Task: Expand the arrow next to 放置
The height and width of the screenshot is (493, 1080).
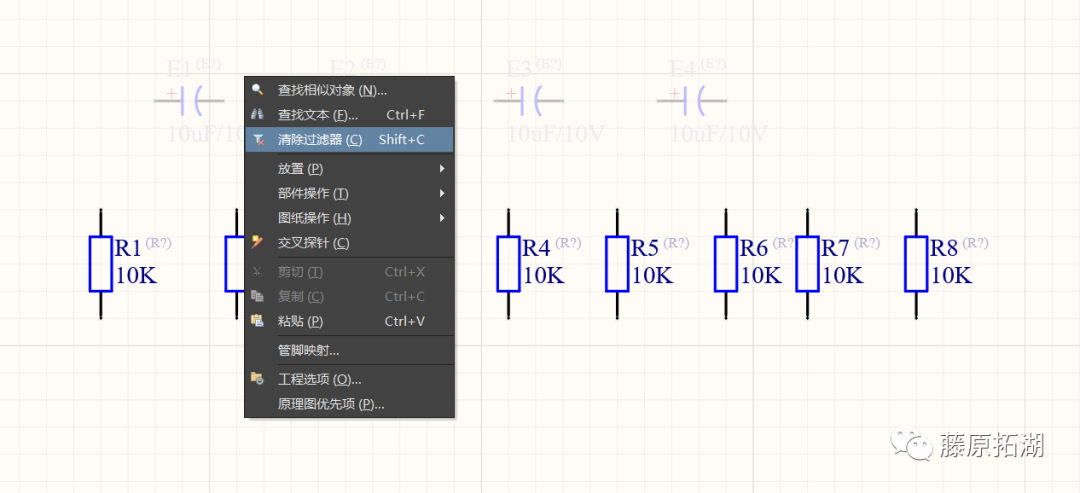Action: [x=442, y=168]
